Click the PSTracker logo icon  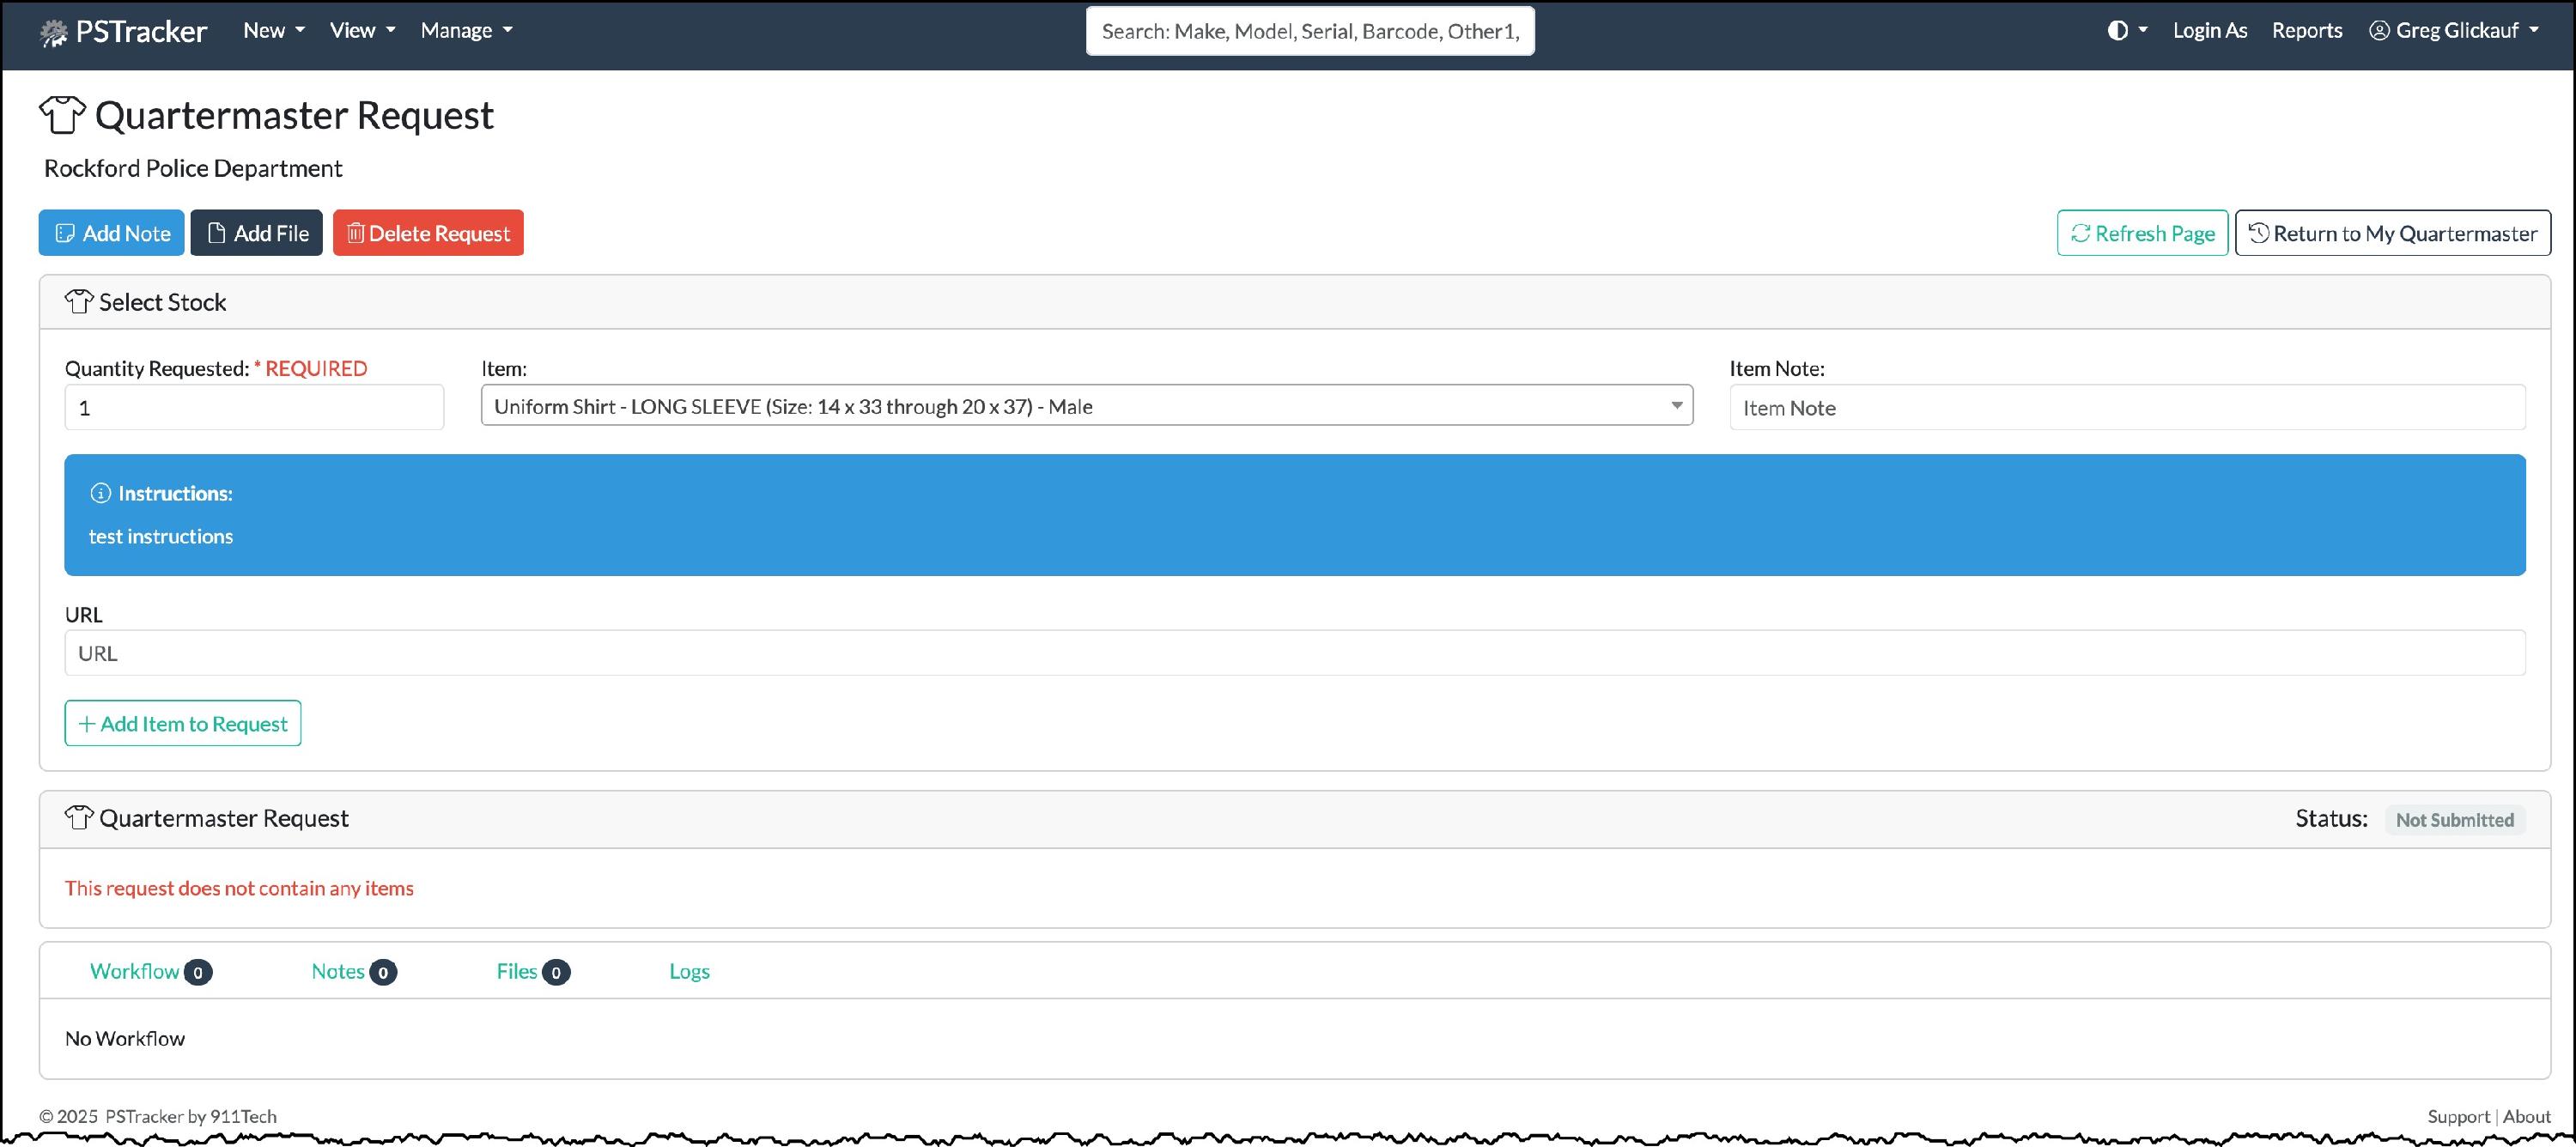tap(53, 33)
